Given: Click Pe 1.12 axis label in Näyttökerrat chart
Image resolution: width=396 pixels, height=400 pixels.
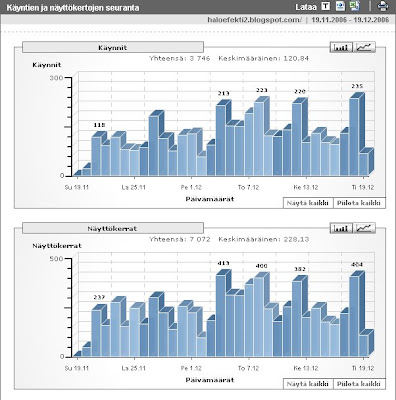Looking at the screenshot, I should 191,368.
